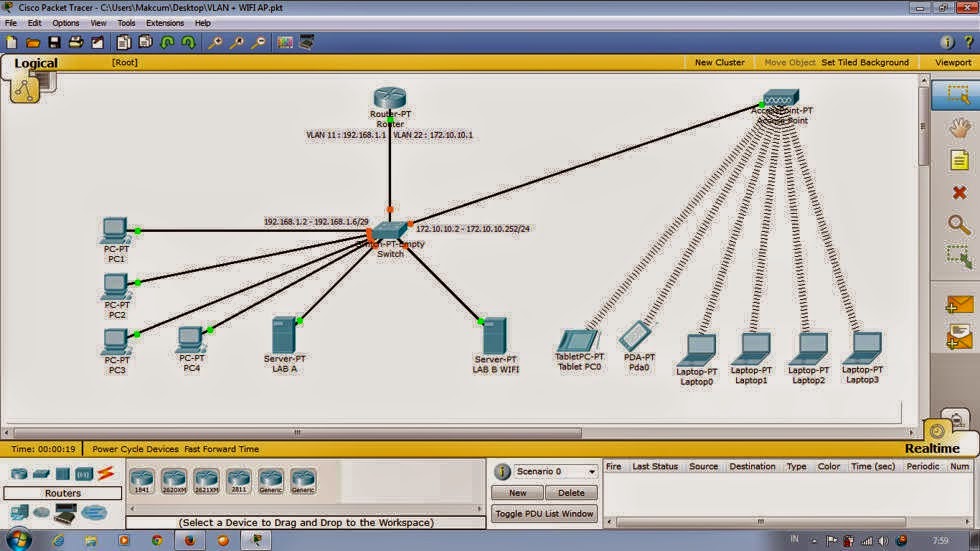This screenshot has width=980, height=551.
Task: Open the View menu
Action: [x=98, y=23]
